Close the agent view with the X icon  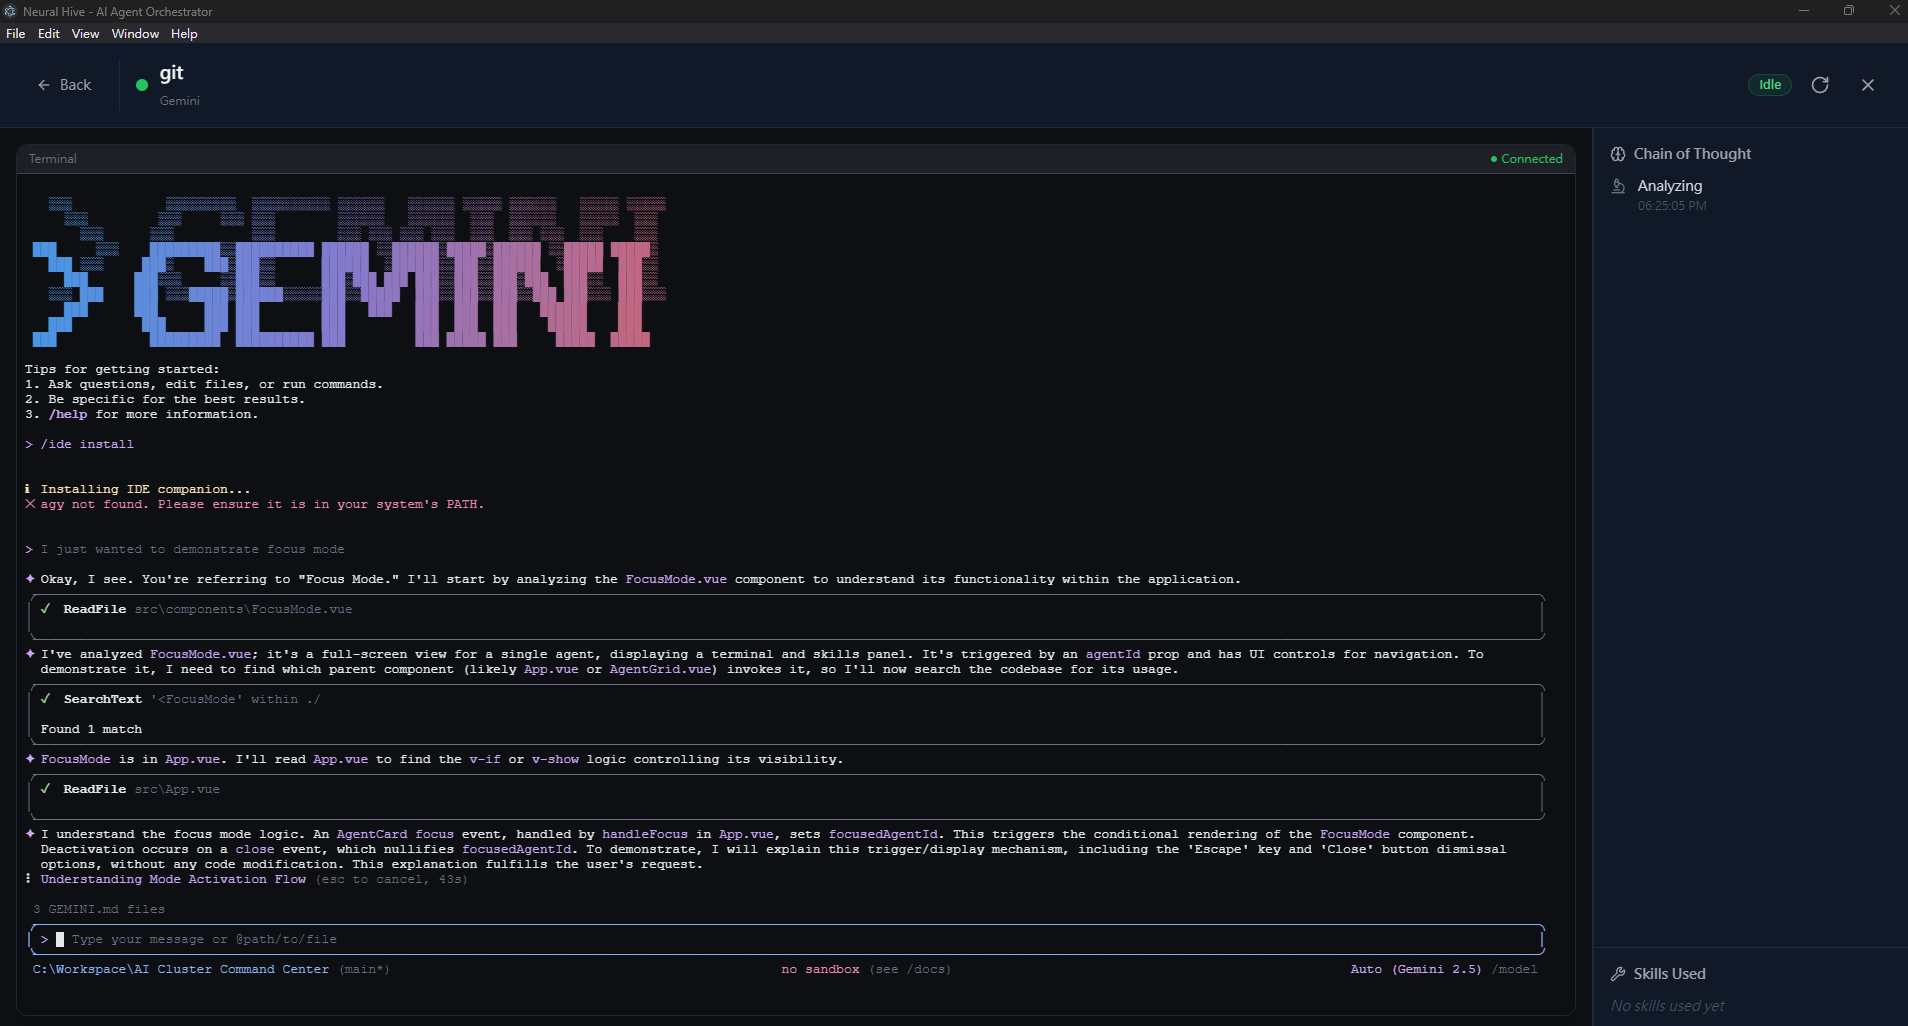[x=1867, y=85]
